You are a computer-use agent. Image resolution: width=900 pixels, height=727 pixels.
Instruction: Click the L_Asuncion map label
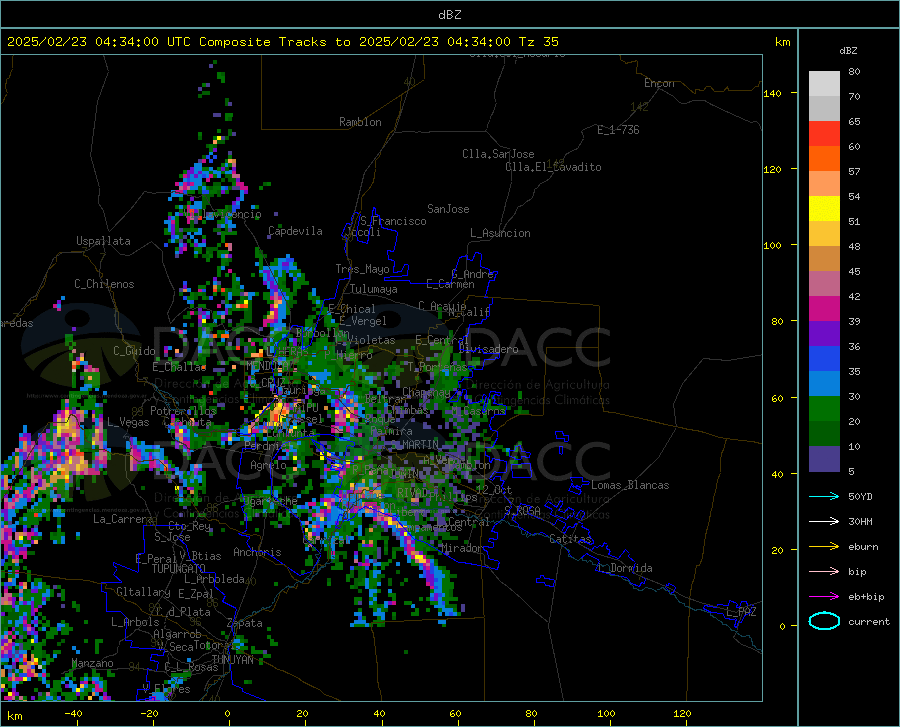pos(500,233)
